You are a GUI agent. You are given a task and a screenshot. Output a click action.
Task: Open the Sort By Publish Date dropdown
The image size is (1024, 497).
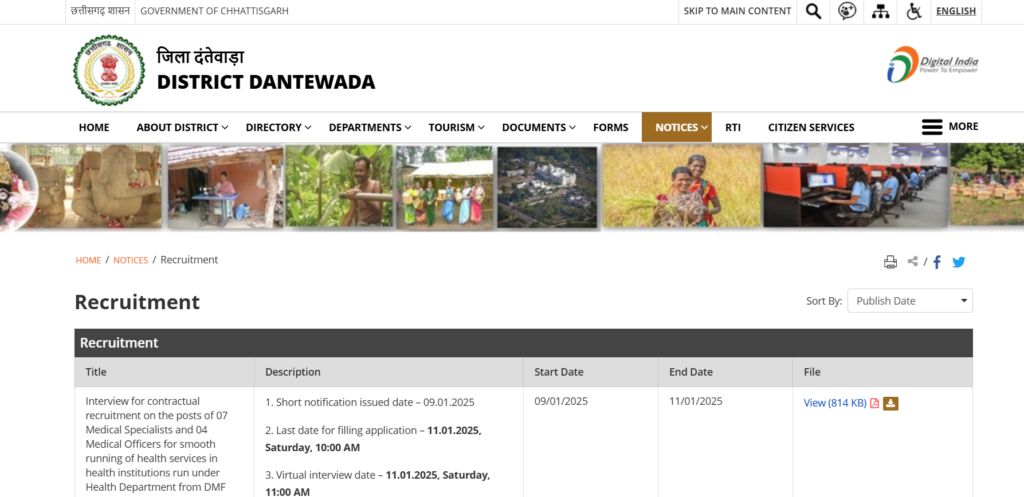[x=910, y=301]
